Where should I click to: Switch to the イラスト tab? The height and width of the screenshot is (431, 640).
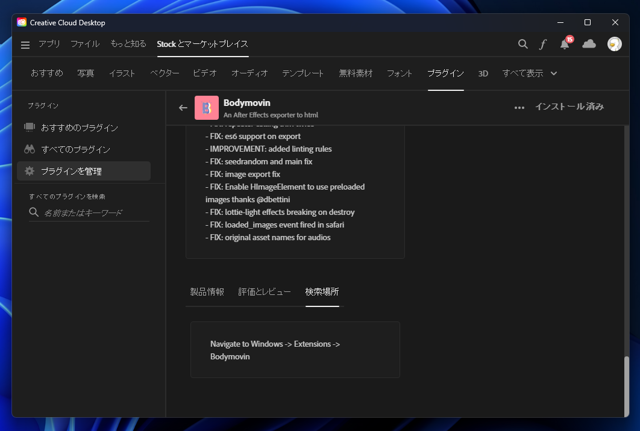click(122, 73)
